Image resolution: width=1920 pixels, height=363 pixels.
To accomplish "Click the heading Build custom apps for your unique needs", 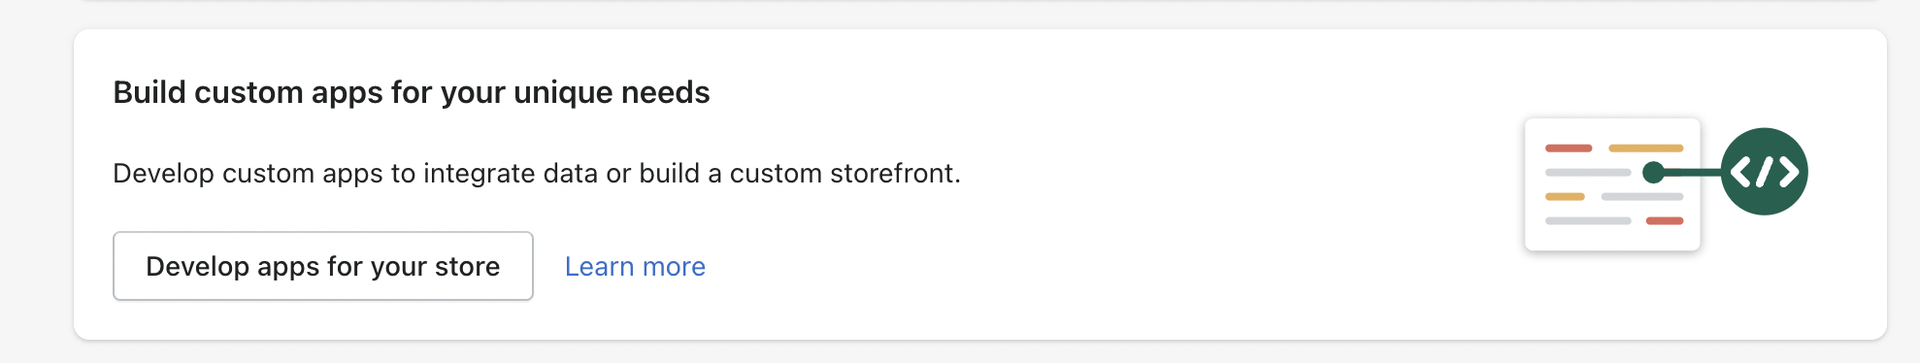I will point(411,92).
